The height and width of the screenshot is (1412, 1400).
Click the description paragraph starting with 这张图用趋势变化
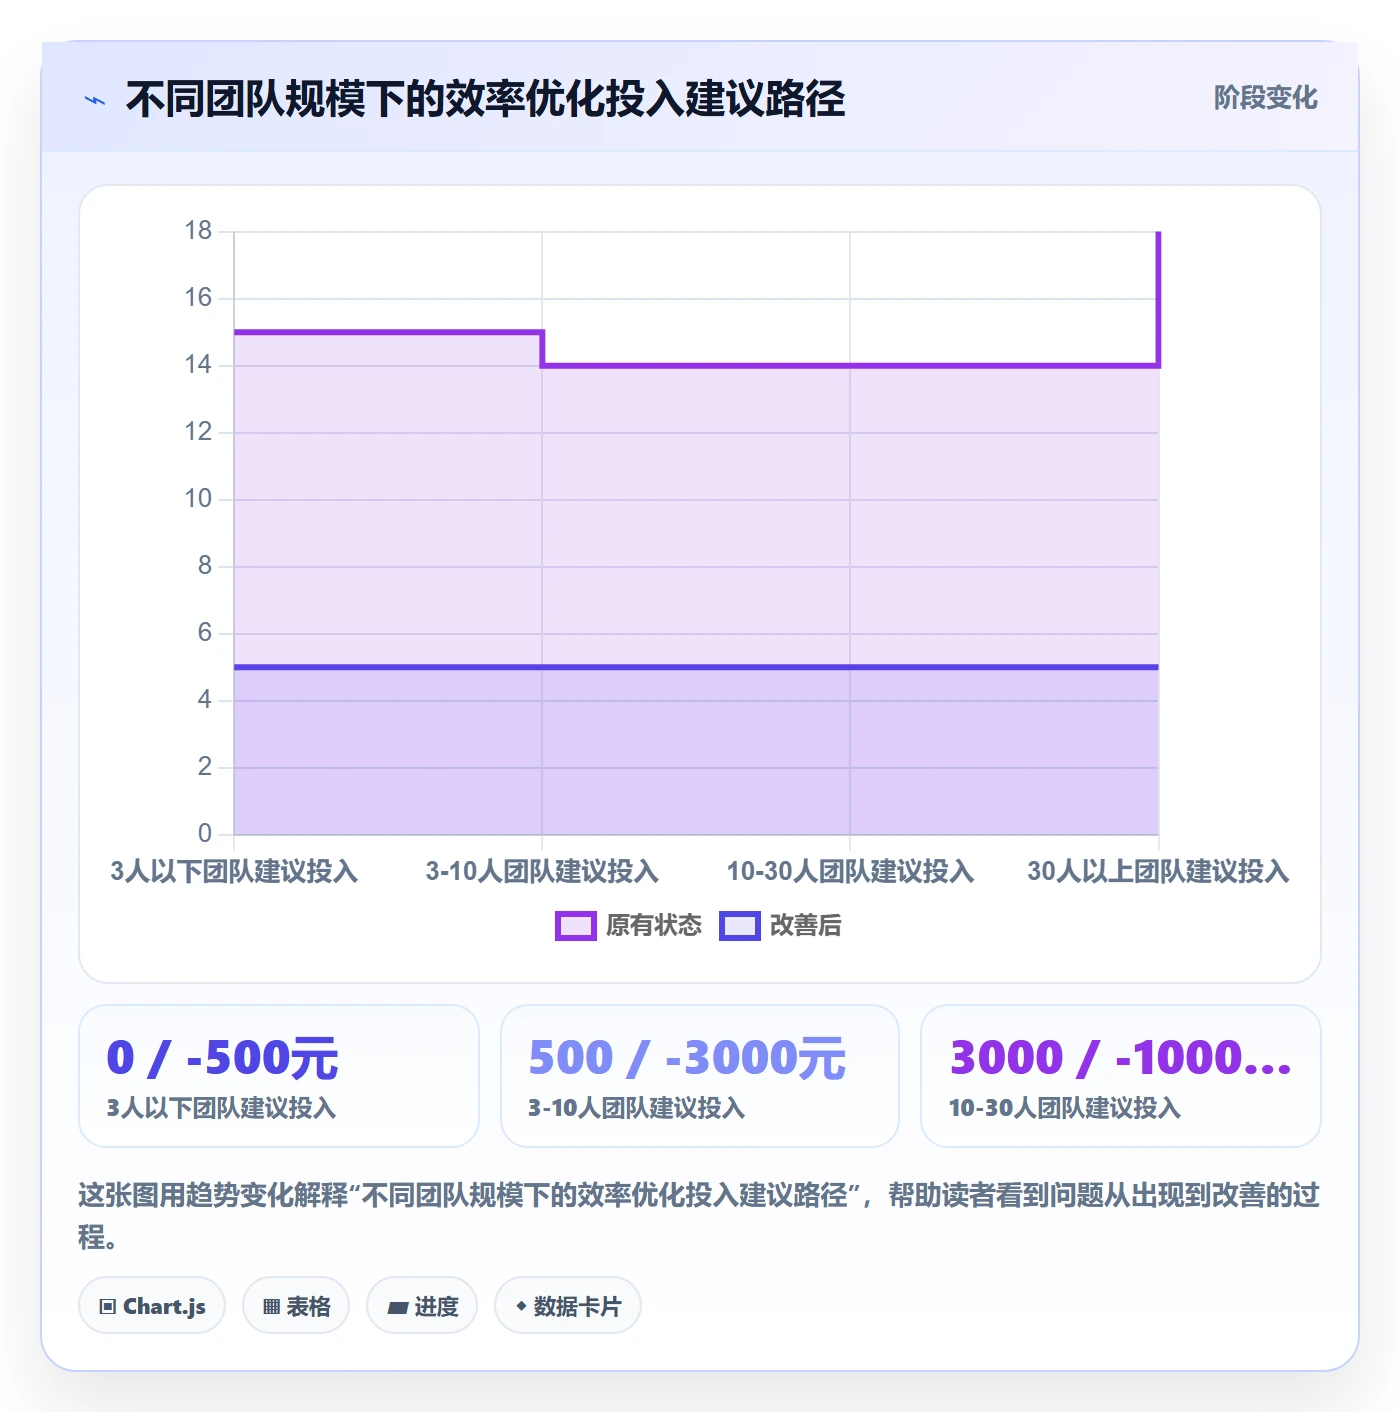tap(700, 1216)
